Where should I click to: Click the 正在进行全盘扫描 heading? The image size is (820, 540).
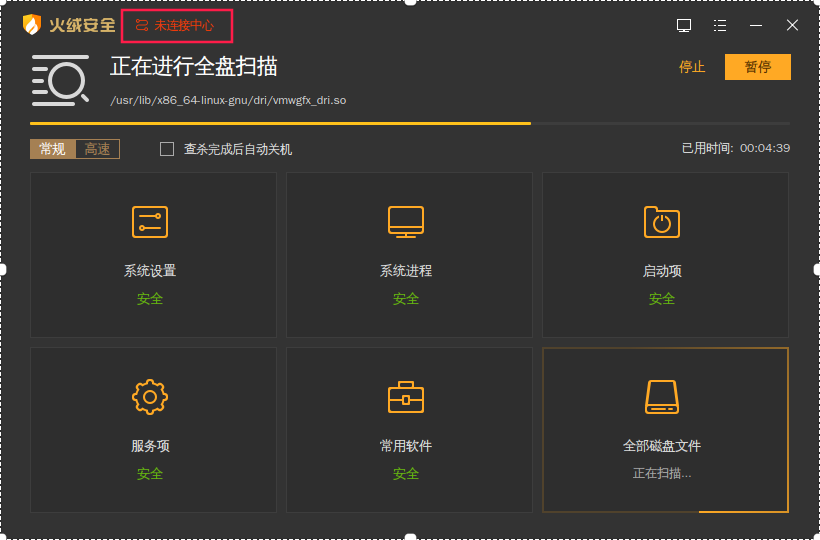(x=193, y=67)
